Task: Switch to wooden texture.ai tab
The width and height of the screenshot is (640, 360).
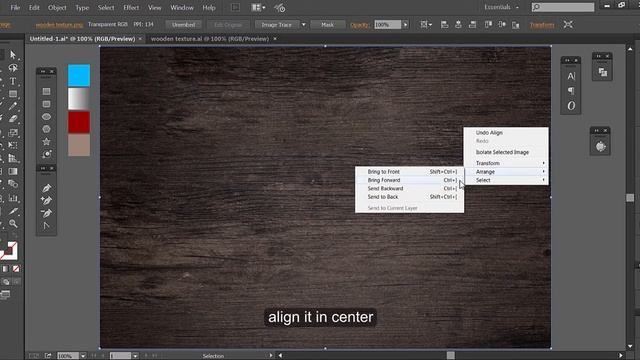Action: pyautogui.click(x=210, y=39)
